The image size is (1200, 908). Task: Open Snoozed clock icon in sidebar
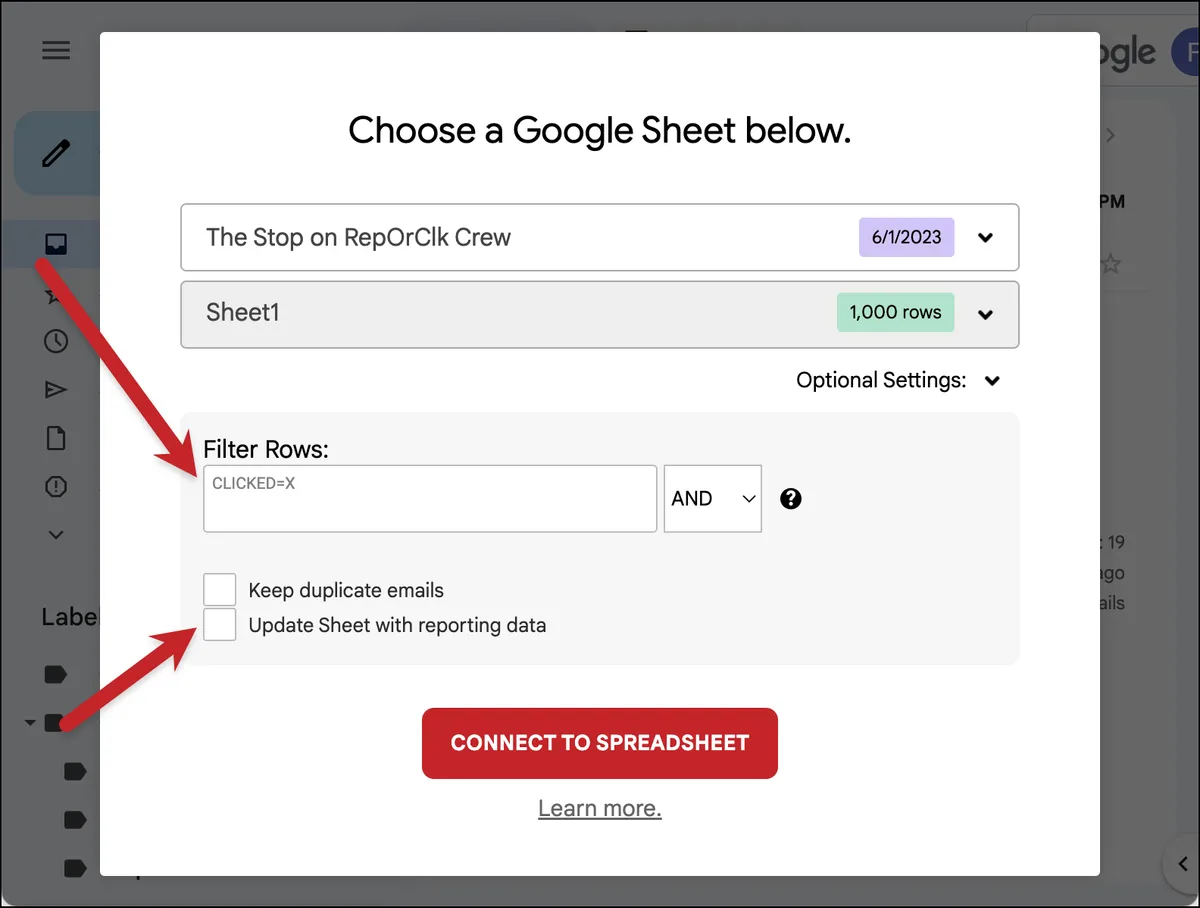[x=56, y=341]
